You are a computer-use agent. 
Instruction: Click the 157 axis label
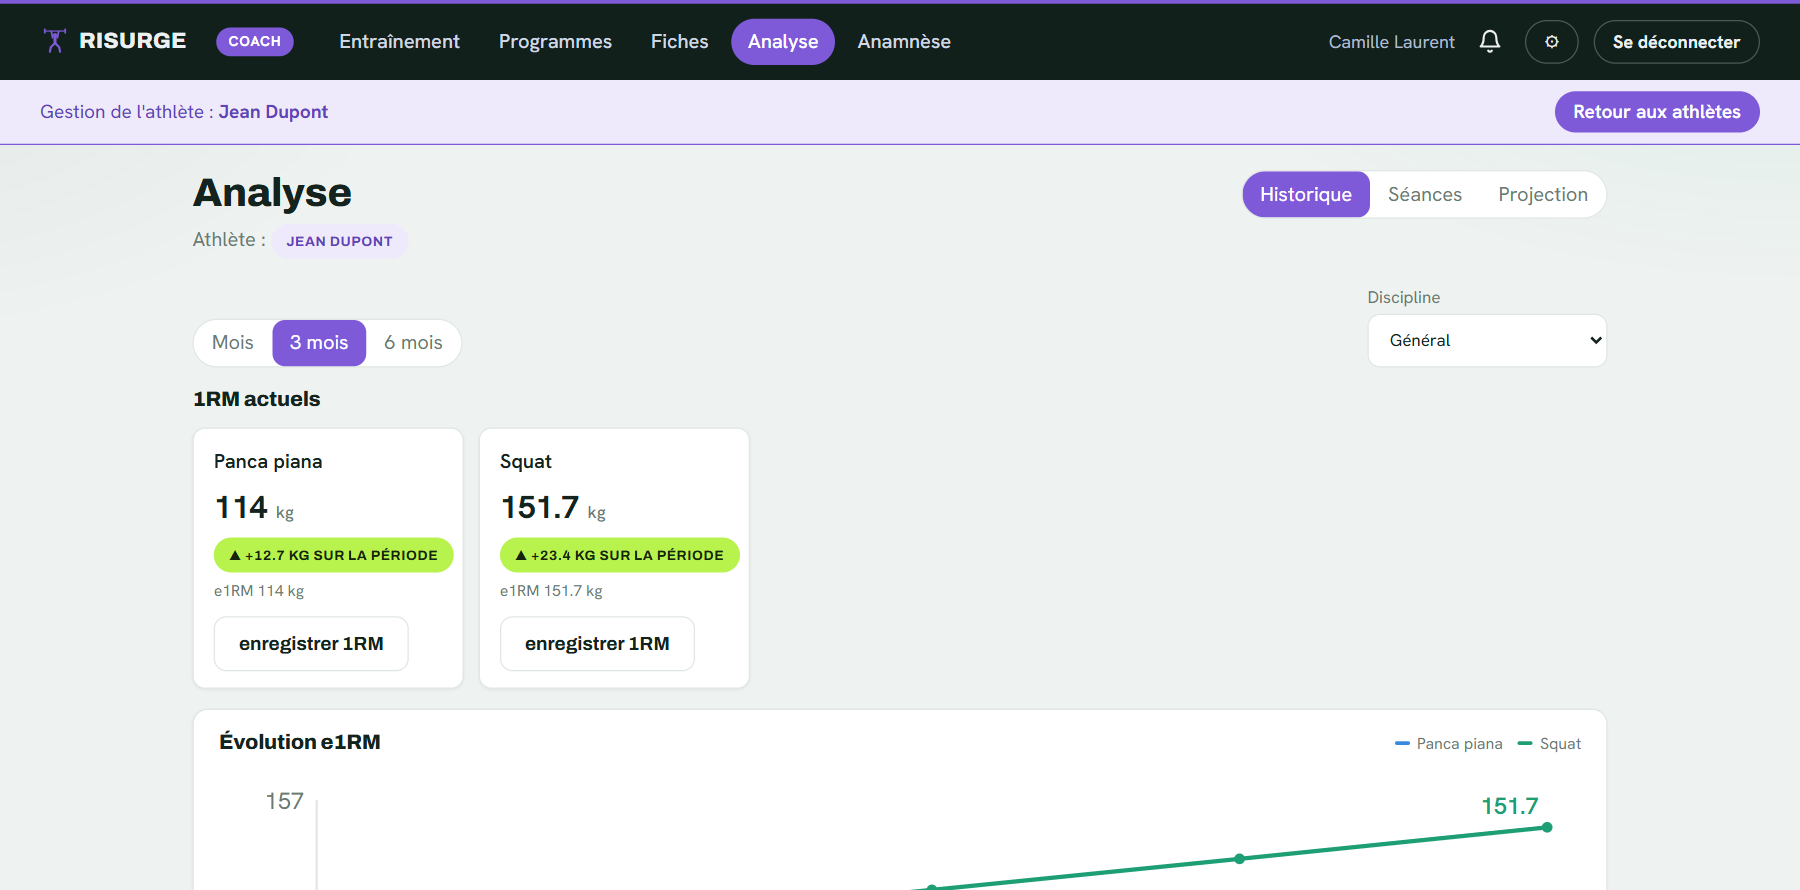[285, 801]
